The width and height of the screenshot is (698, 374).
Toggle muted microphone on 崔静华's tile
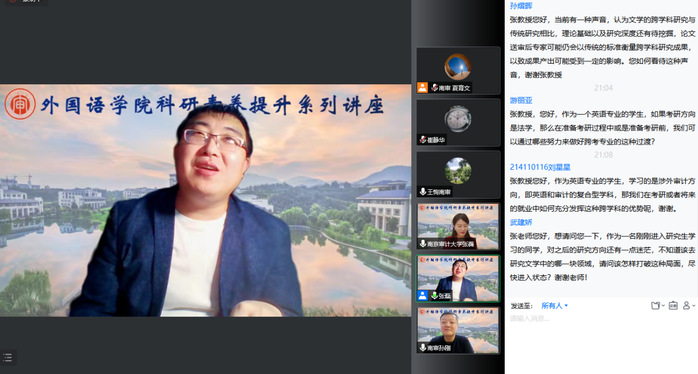tap(422, 140)
